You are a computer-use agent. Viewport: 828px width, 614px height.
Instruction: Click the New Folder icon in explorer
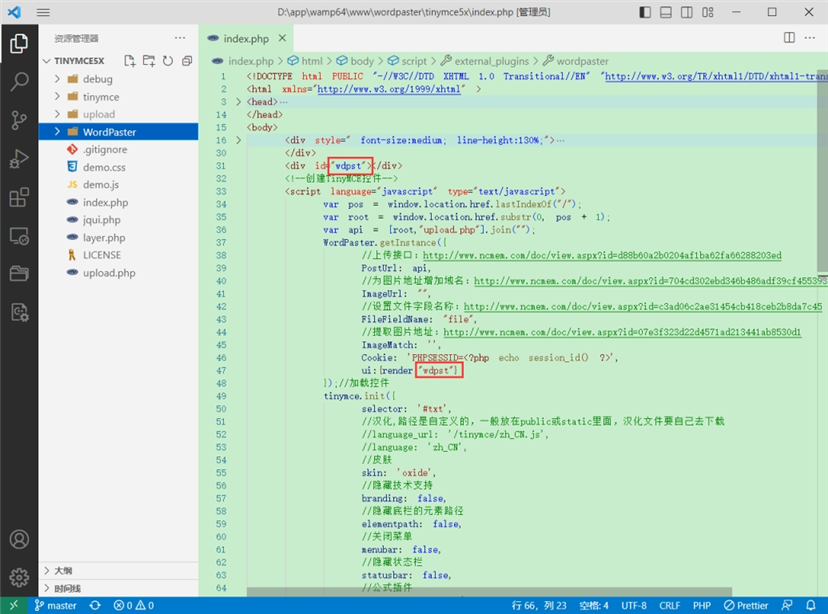(x=149, y=61)
